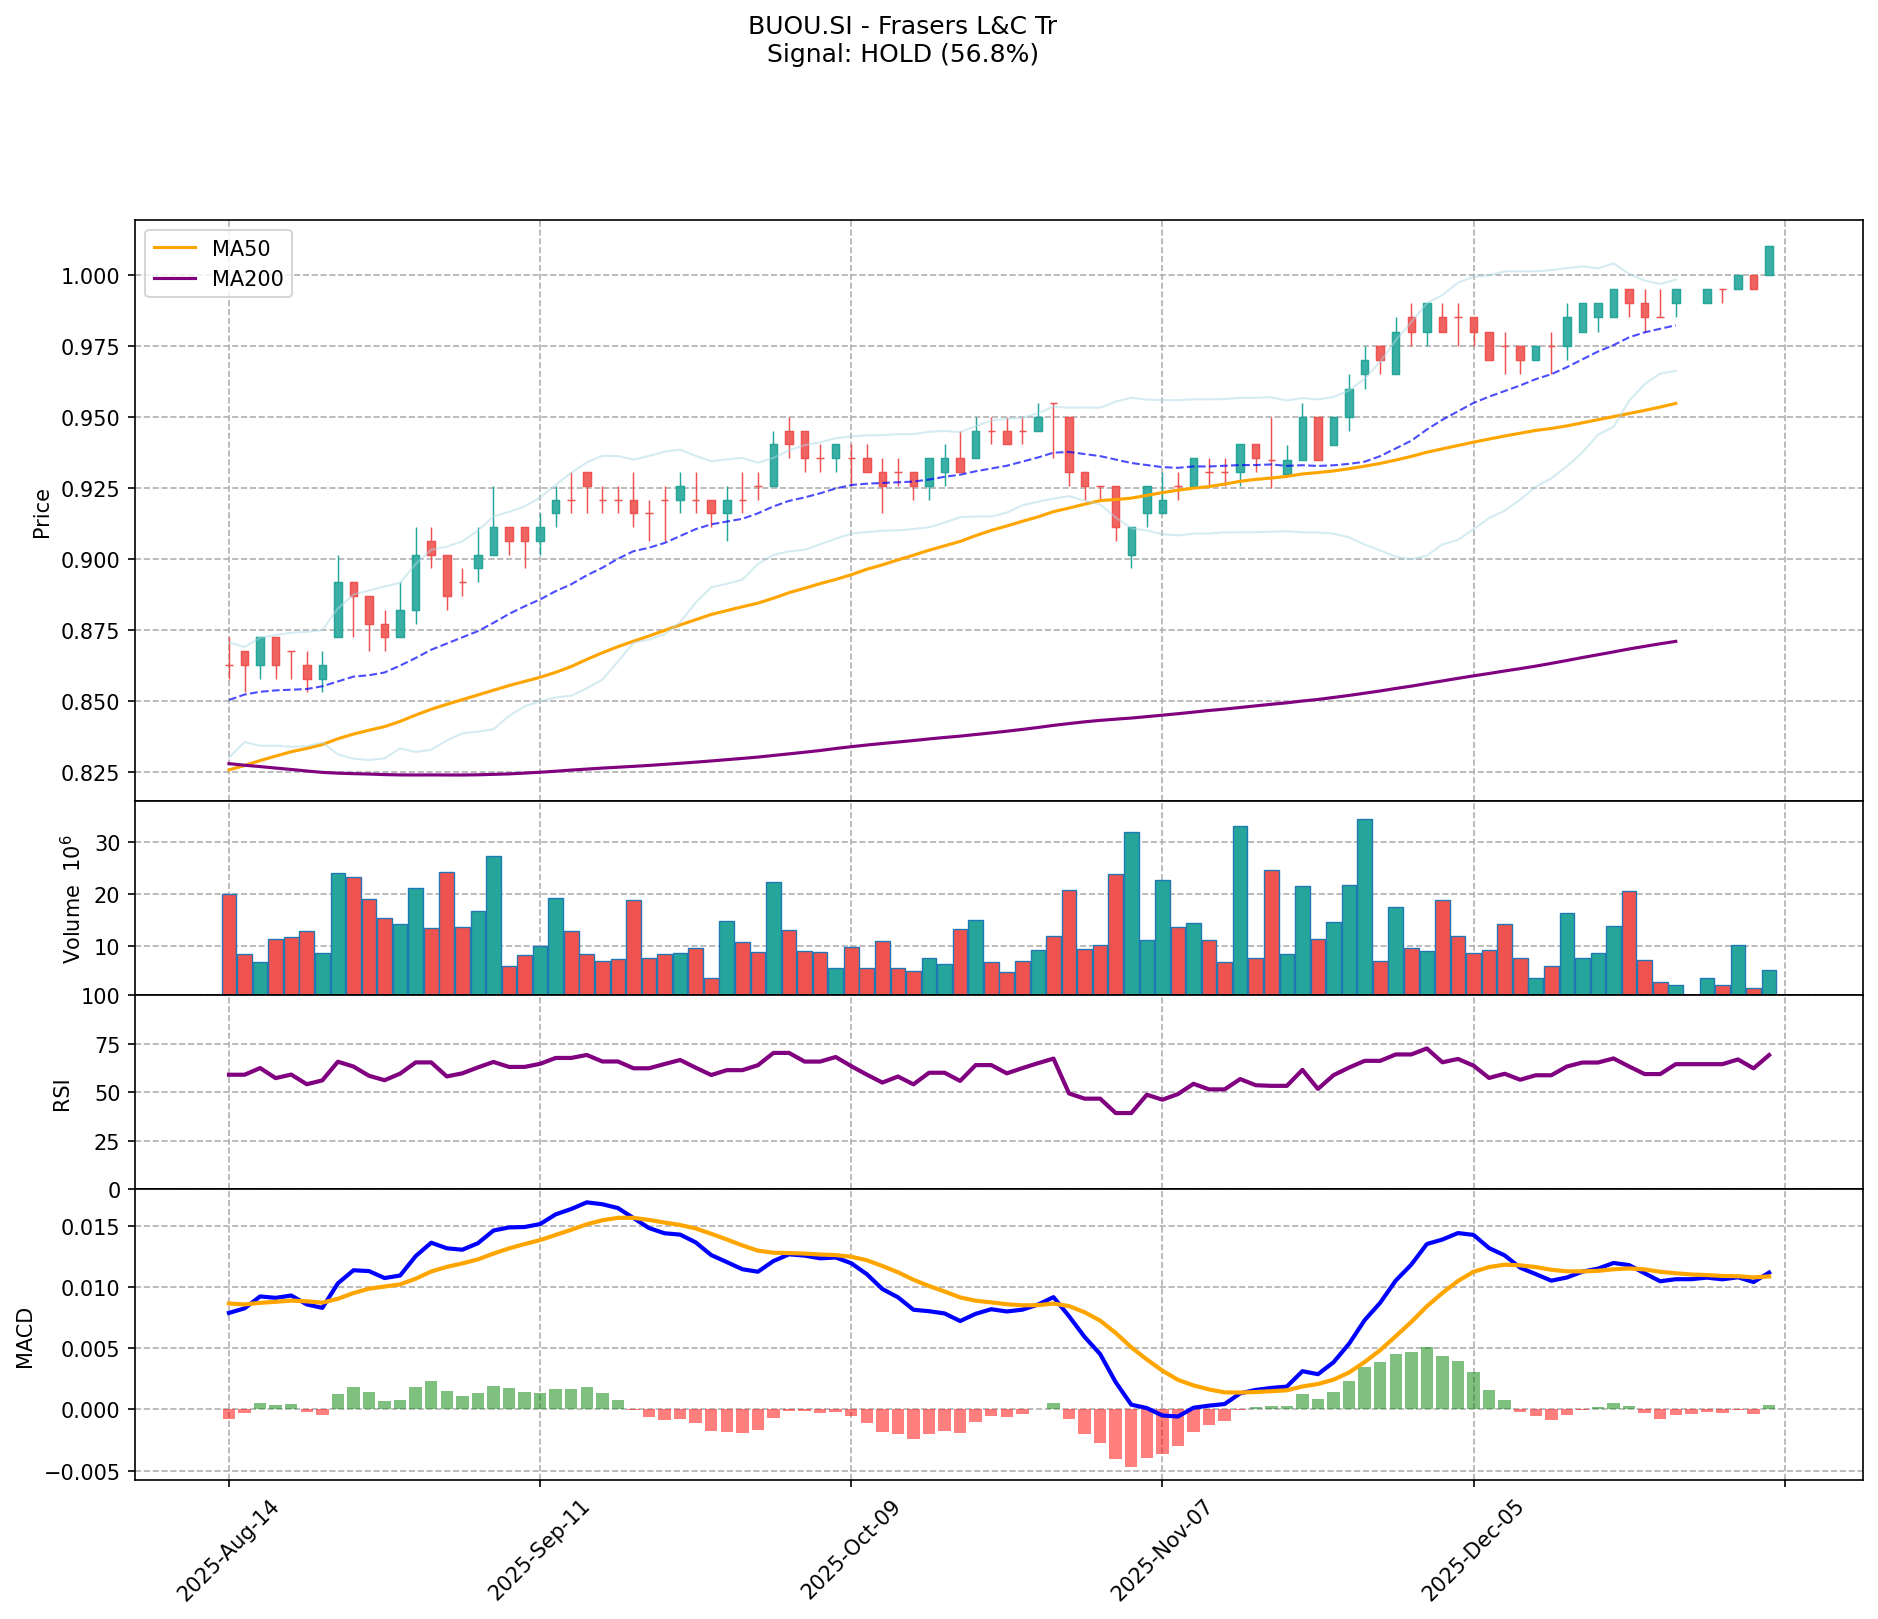Click the MA200 legend label

tap(247, 279)
